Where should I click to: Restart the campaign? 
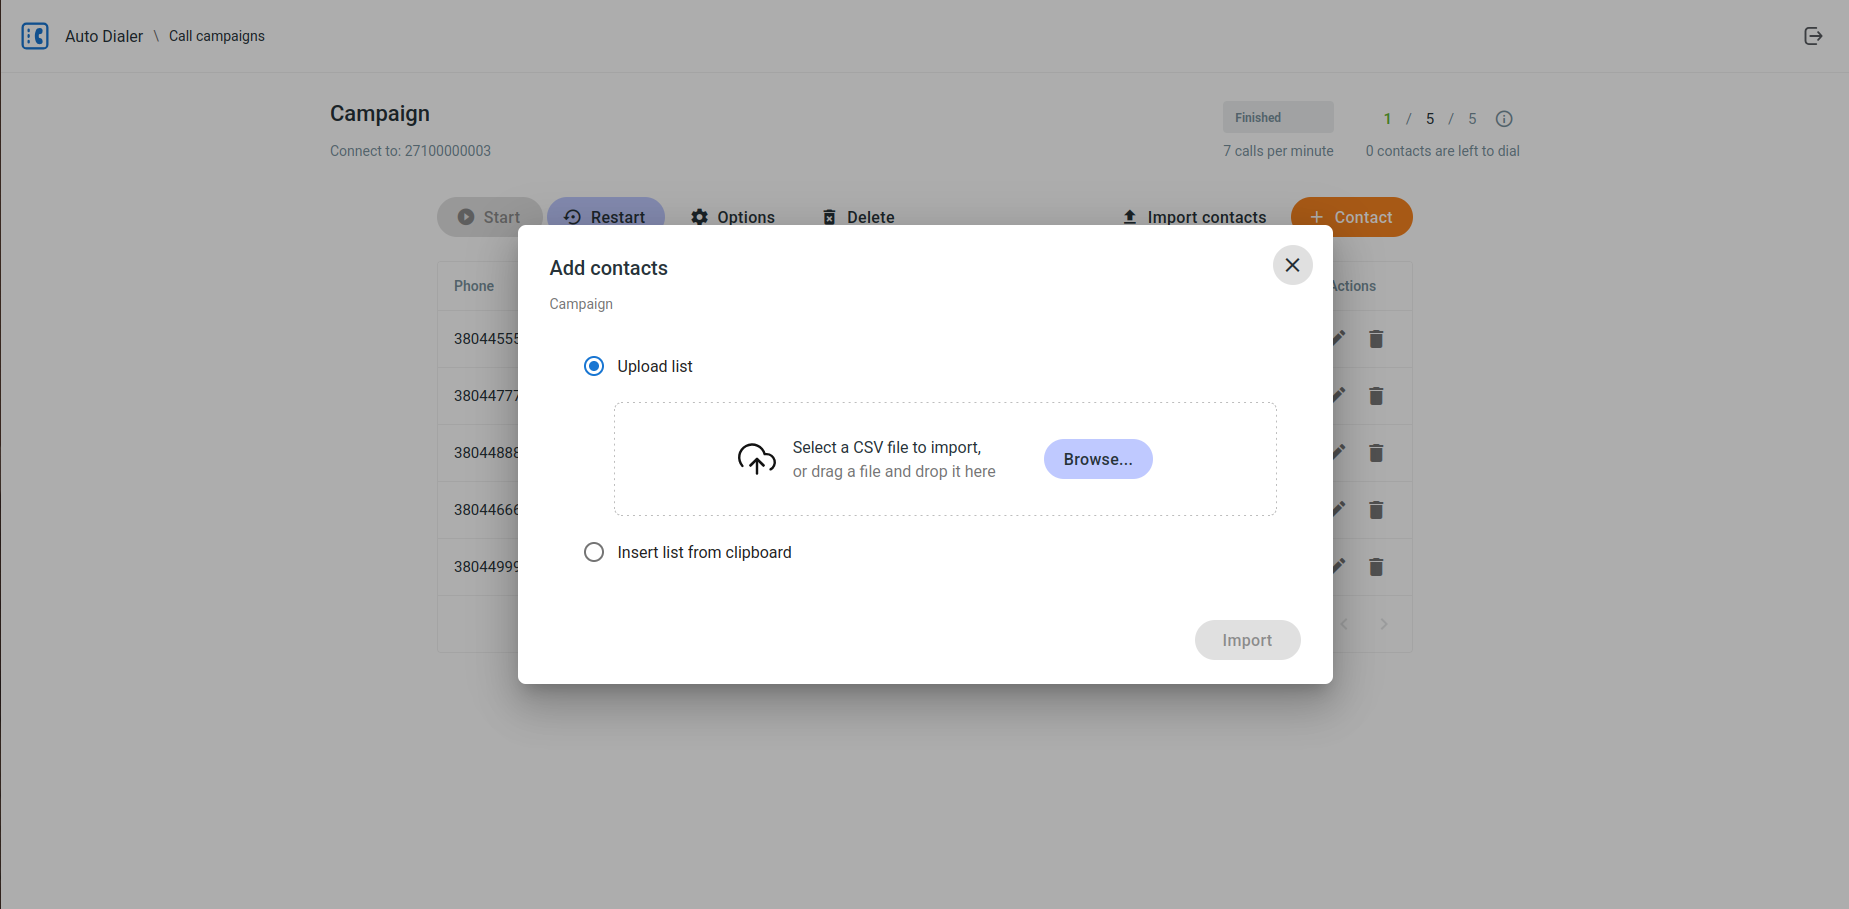click(x=605, y=217)
